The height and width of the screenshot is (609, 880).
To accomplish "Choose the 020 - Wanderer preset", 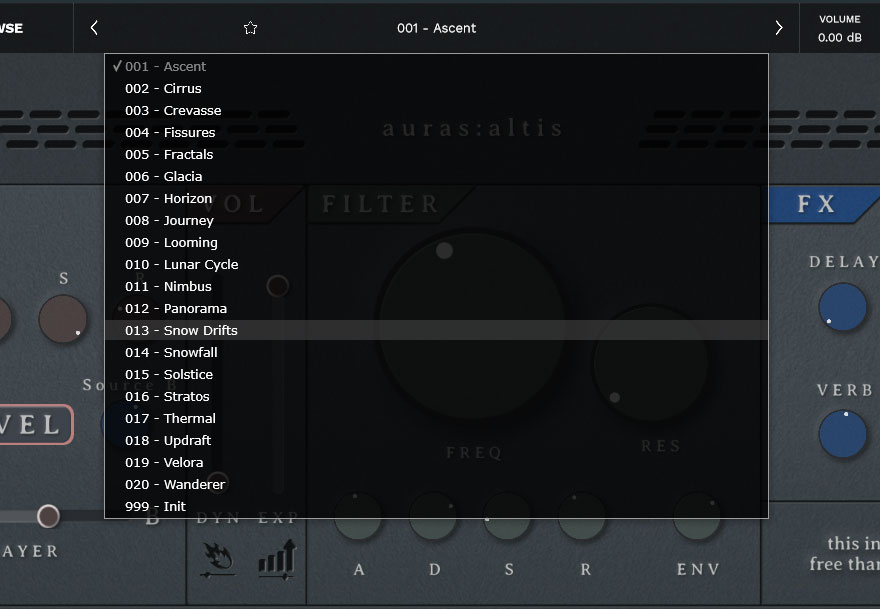I will [x=175, y=484].
